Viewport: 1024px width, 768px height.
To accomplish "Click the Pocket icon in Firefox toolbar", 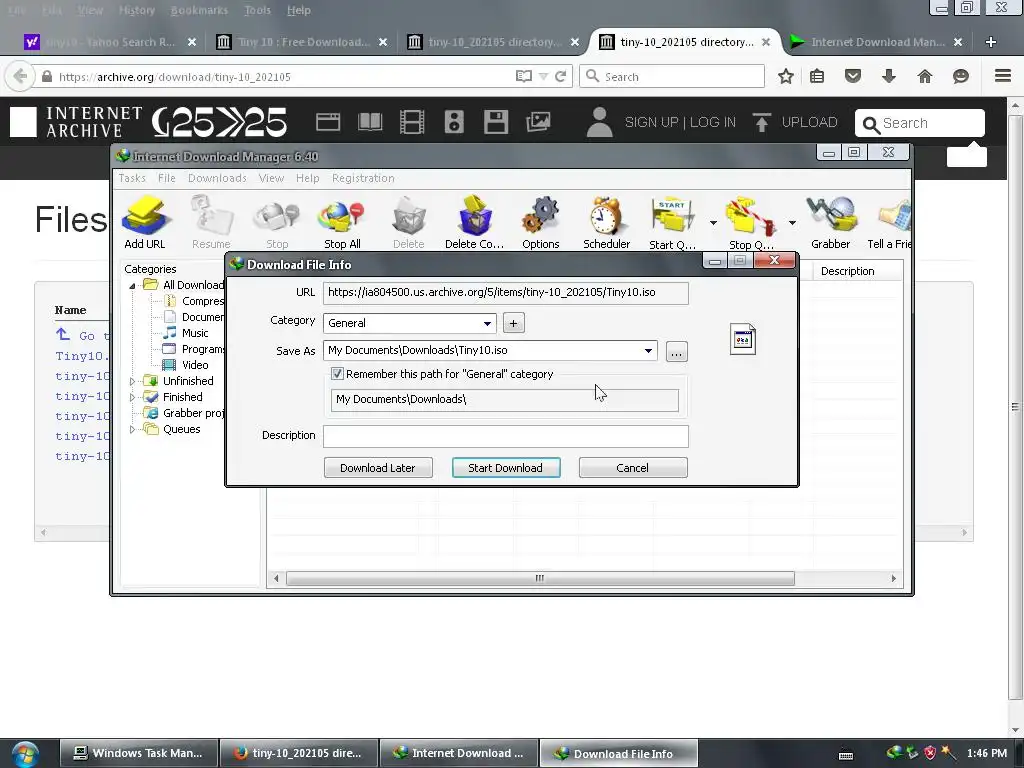I will pyautogui.click(x=853, y=76).
